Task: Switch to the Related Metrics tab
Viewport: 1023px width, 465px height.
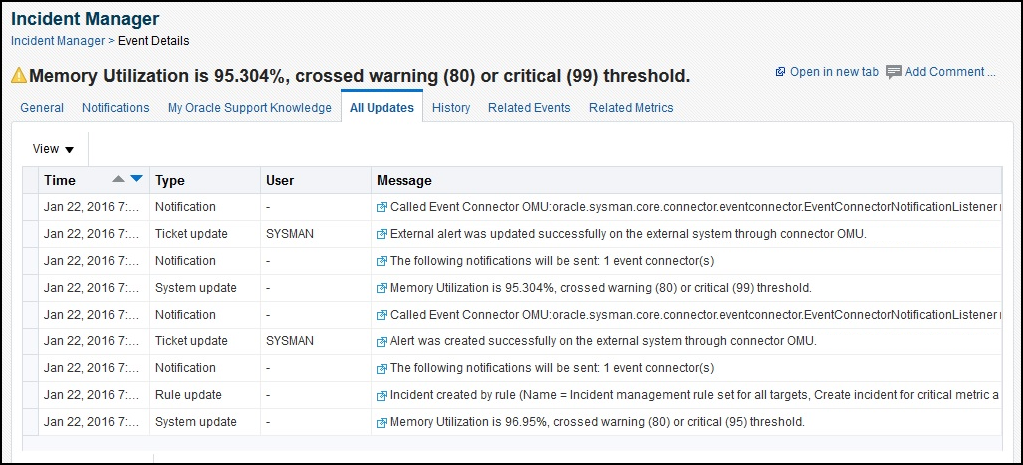Action: pyautogui.click(x=631, y=108)
